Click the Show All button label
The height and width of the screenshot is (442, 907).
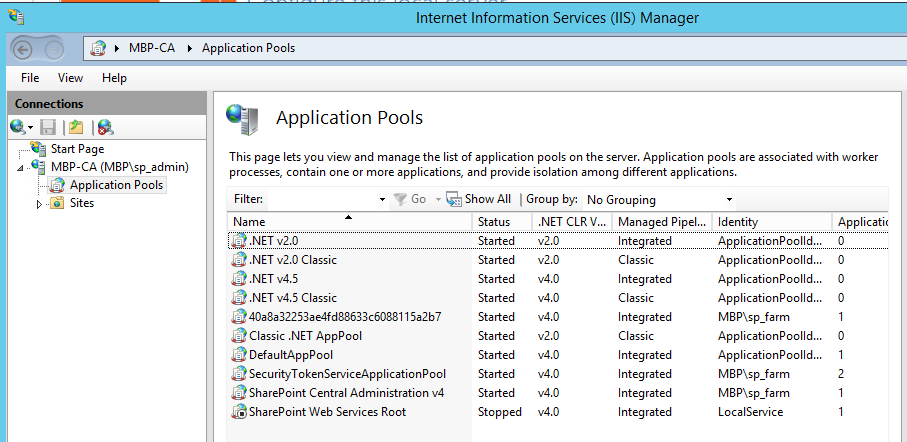[x=488, y=199]
